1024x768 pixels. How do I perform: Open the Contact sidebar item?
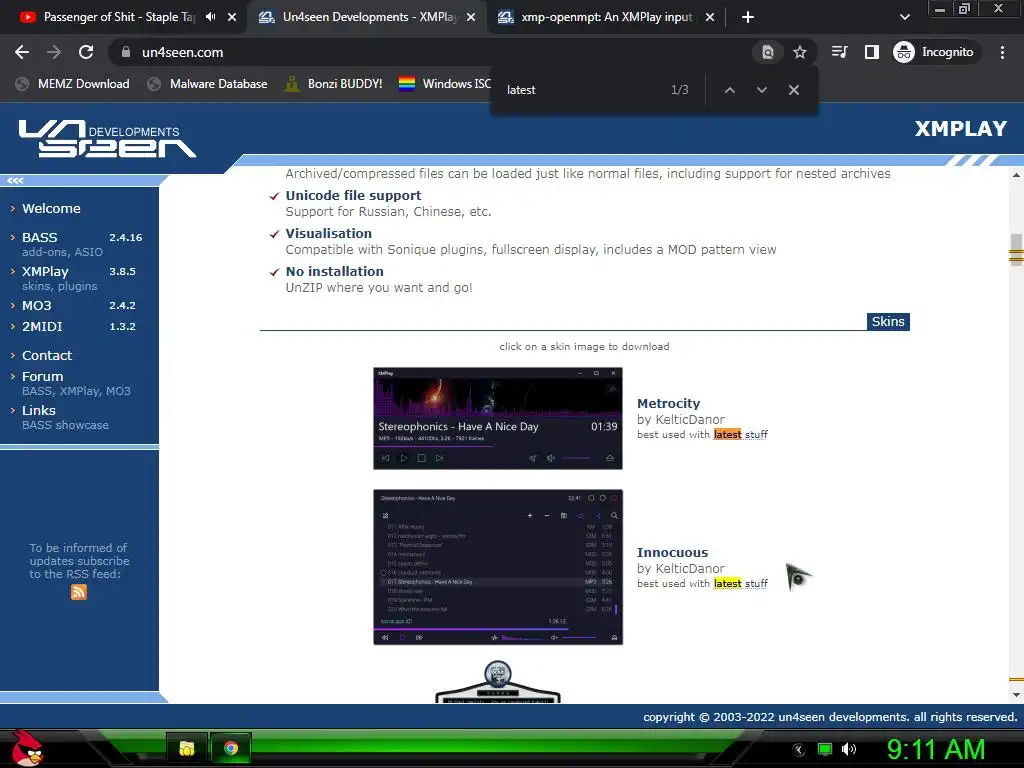[x=46, y=355]
